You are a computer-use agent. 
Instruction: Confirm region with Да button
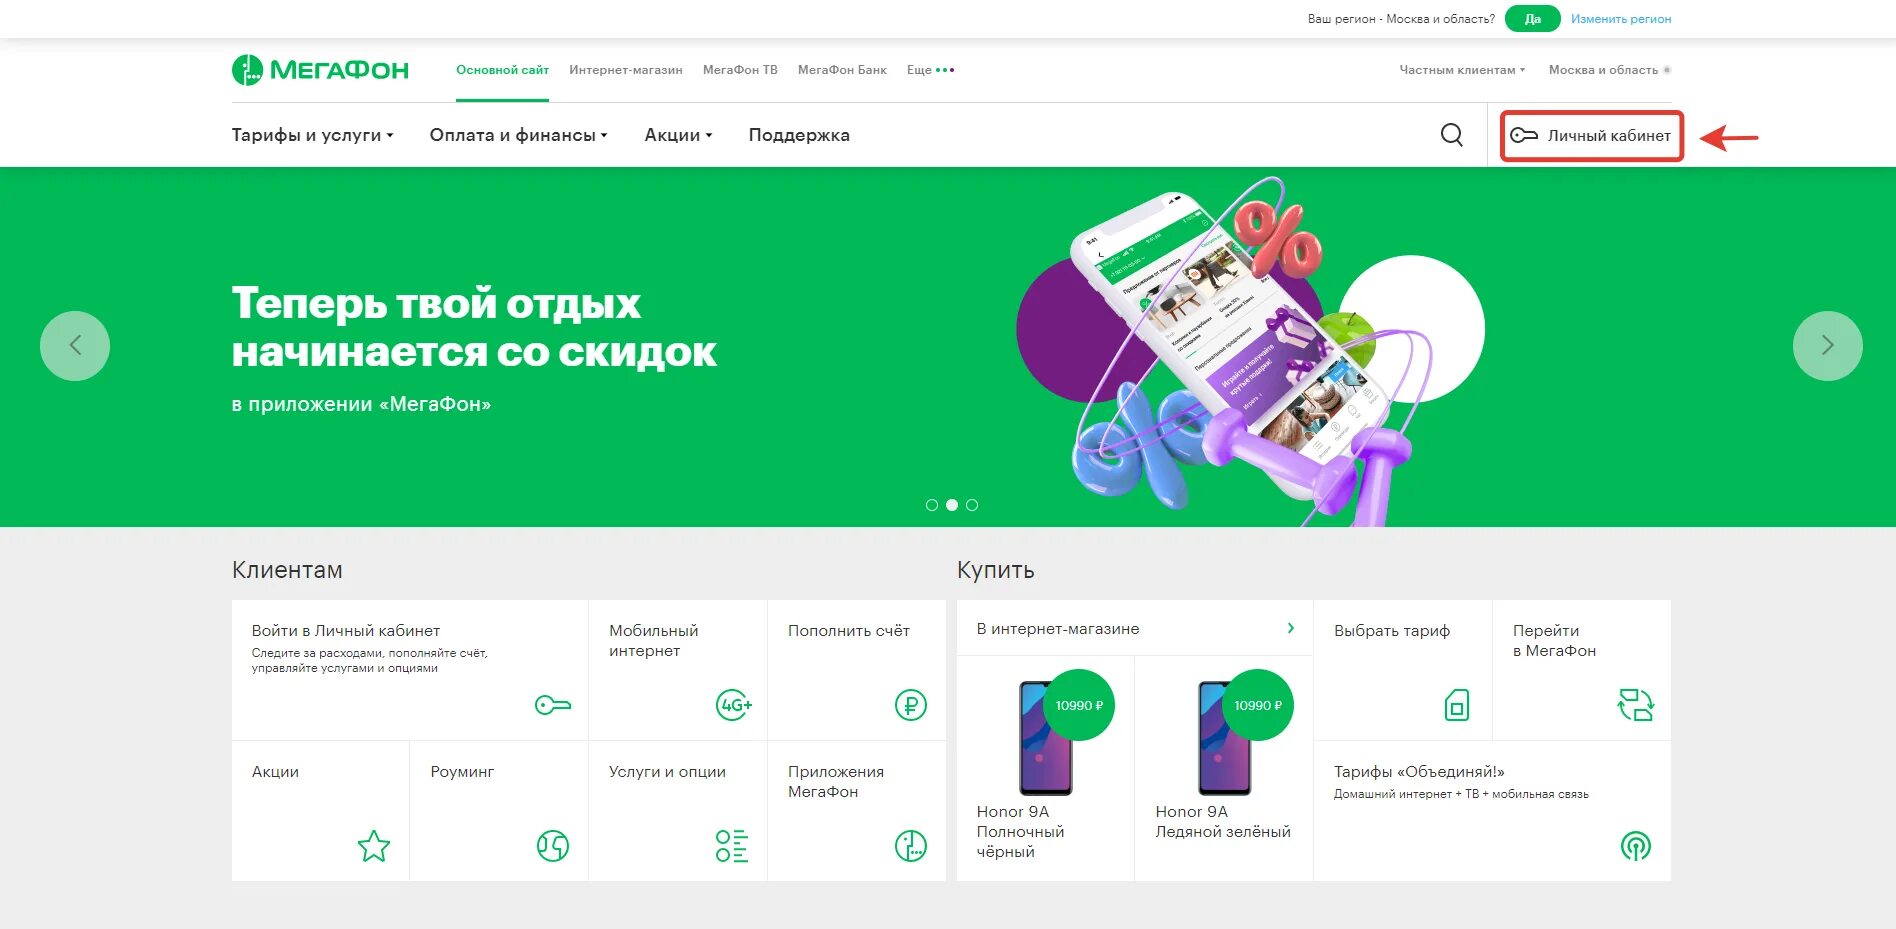[x=1532, y=19]
